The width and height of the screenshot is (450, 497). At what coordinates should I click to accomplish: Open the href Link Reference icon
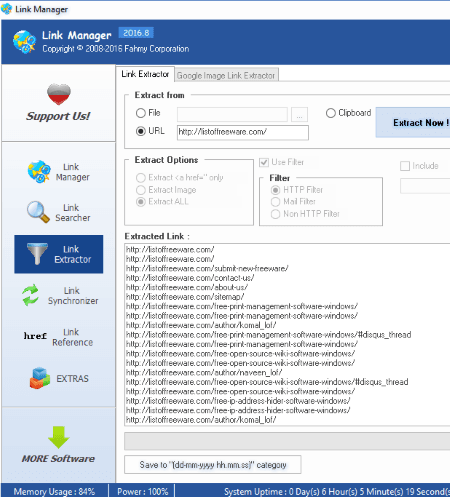[35, 336]
